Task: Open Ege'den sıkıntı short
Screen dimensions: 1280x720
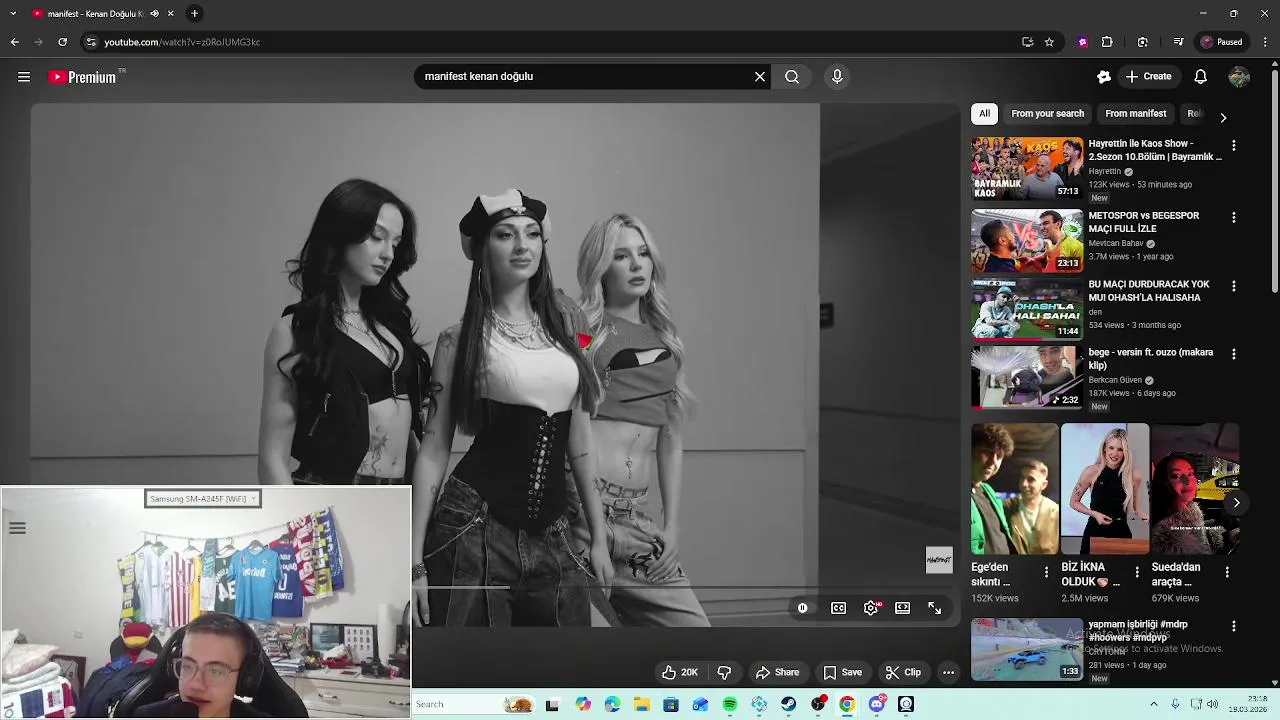Action: pyautogui.click(x=1014, y=489)
